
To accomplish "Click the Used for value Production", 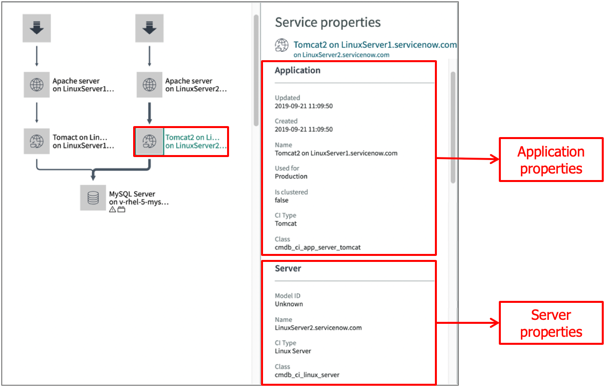I will (x=291, y=176).
